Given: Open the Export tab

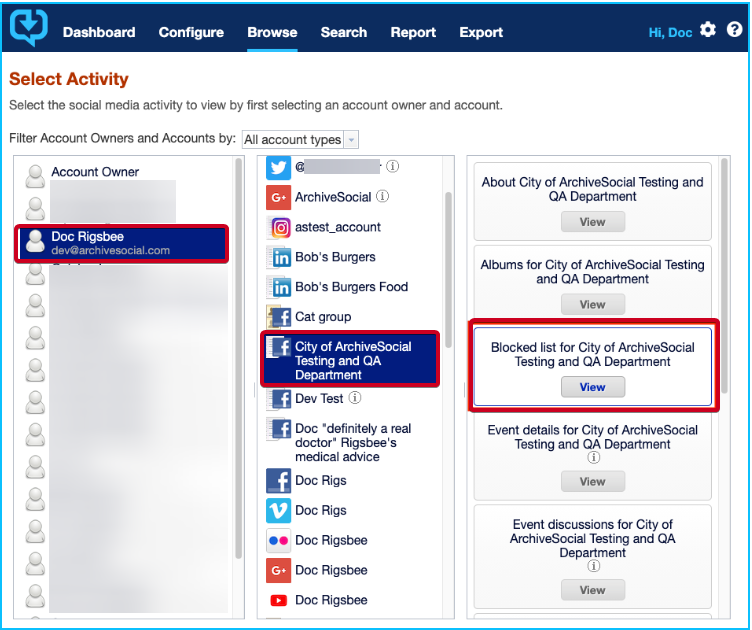Looking at the screenshot, I should point(481,32).
